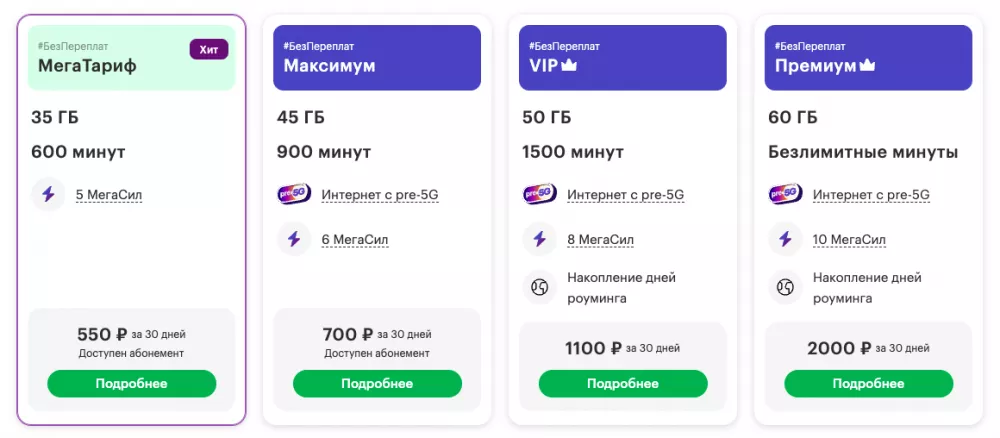Click lightning icon next to 6 МегаСил
Screen dimensions: 1000x438
(293, 239)
